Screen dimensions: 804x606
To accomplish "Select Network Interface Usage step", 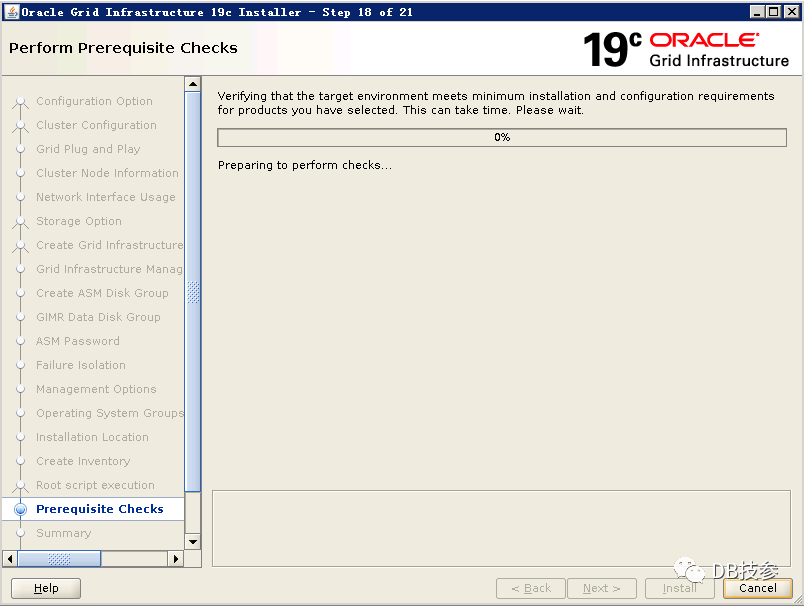I will tap(106, 197).
